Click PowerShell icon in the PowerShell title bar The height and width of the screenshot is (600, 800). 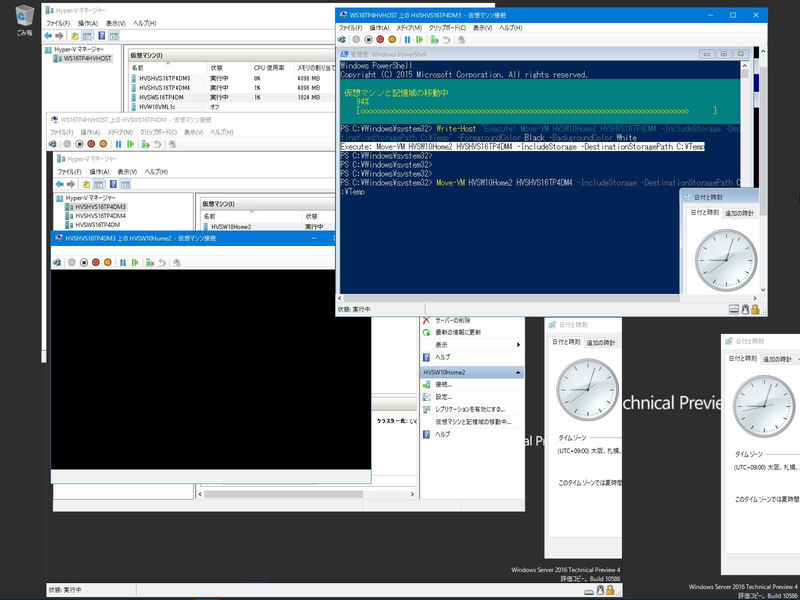click(x=344, y=54)
